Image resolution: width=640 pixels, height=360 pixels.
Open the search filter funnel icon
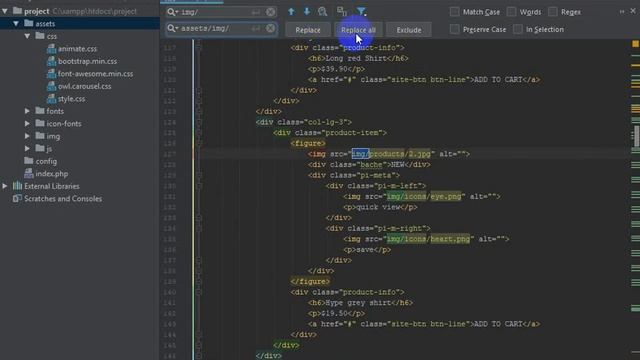point(361,11)
